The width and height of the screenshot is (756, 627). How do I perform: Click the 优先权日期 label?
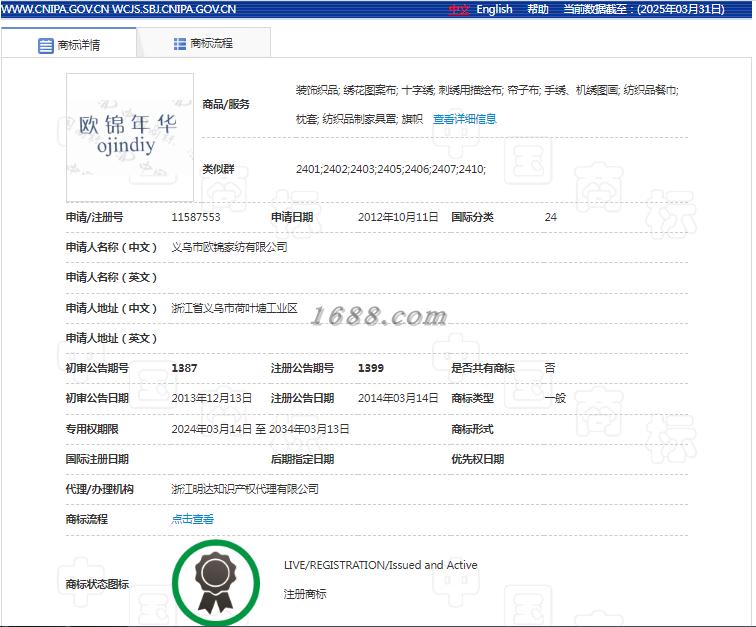(x=477, y=460)
